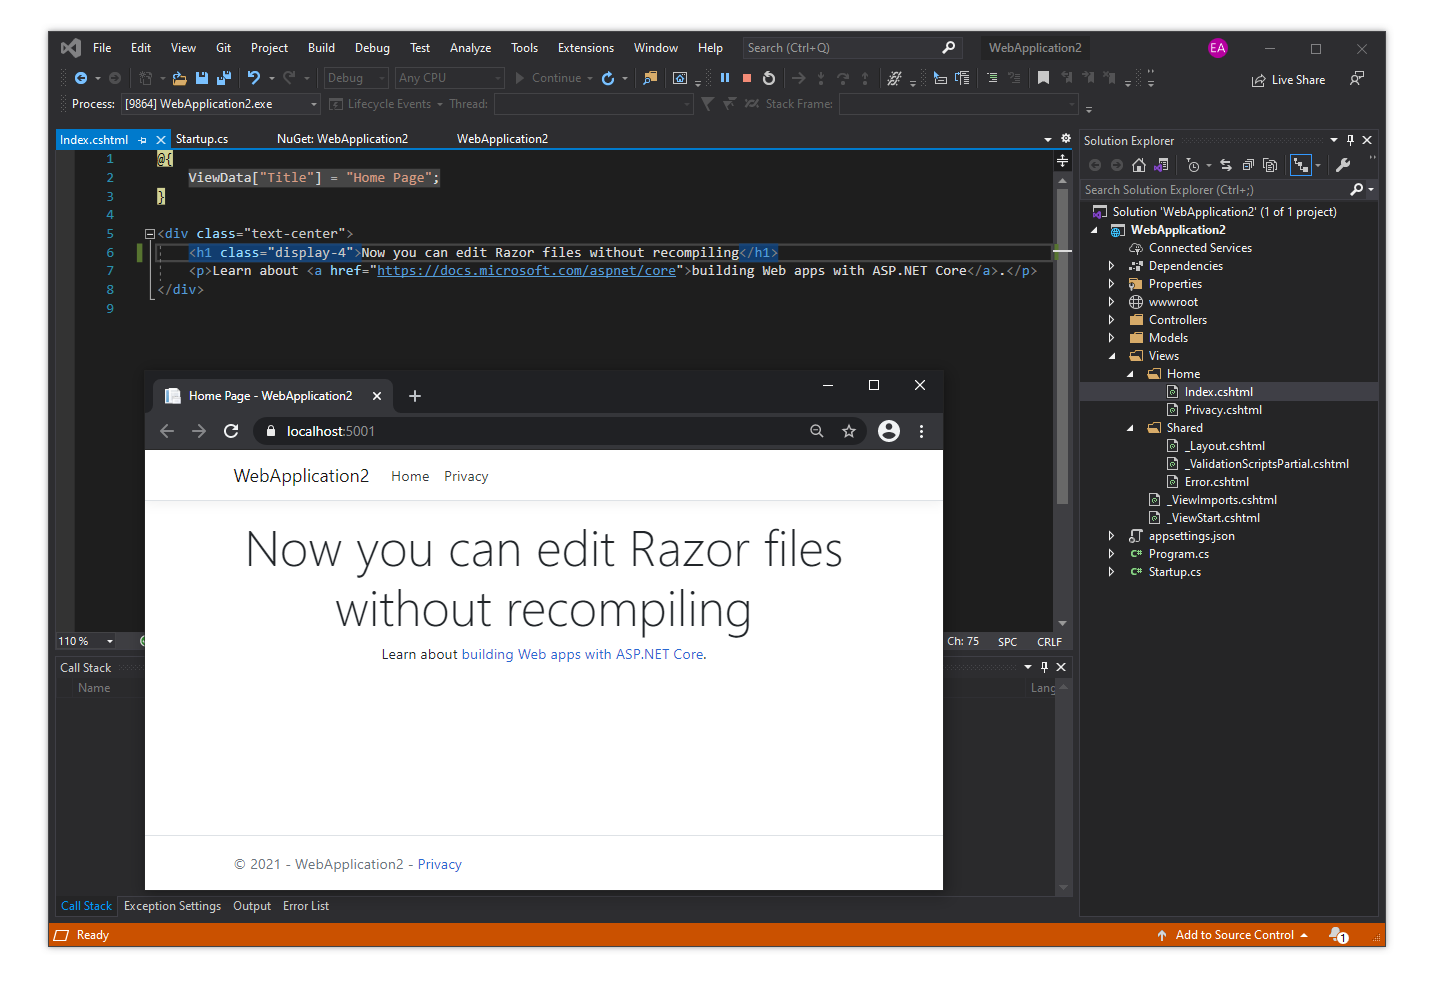Toggle auto hide pin on Solution Explorer

tap(1350, 140)
